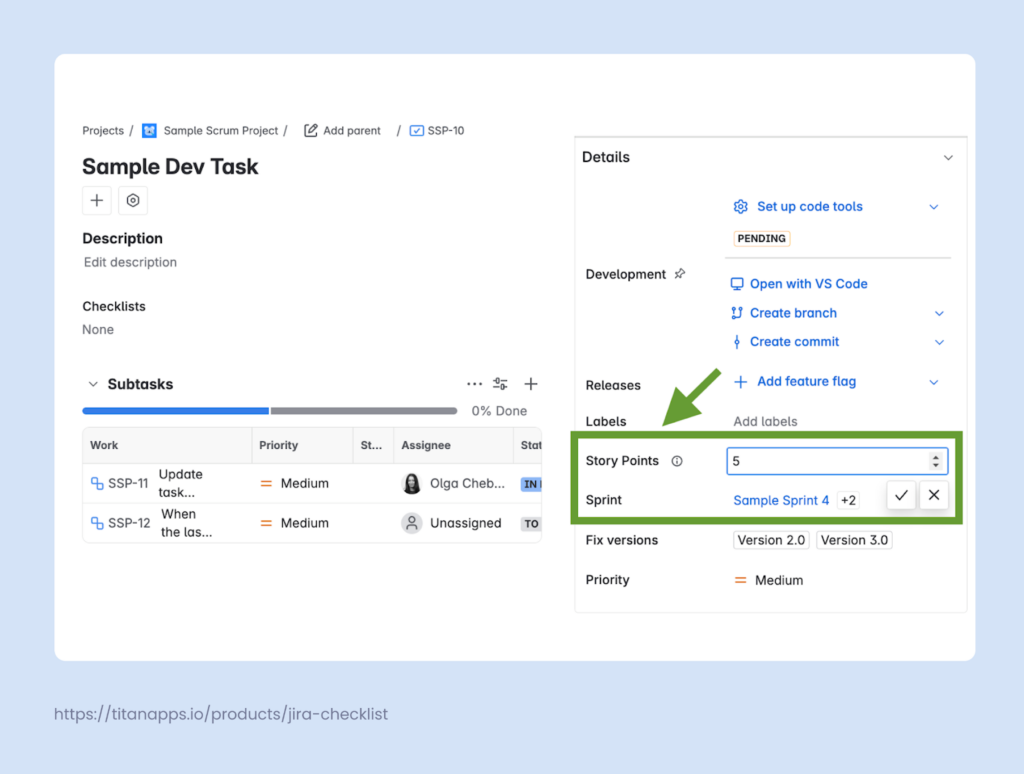Screen dimensions: 1024x774
Task: Click the hexagon apps icon under the title
Action: point(133,201)
